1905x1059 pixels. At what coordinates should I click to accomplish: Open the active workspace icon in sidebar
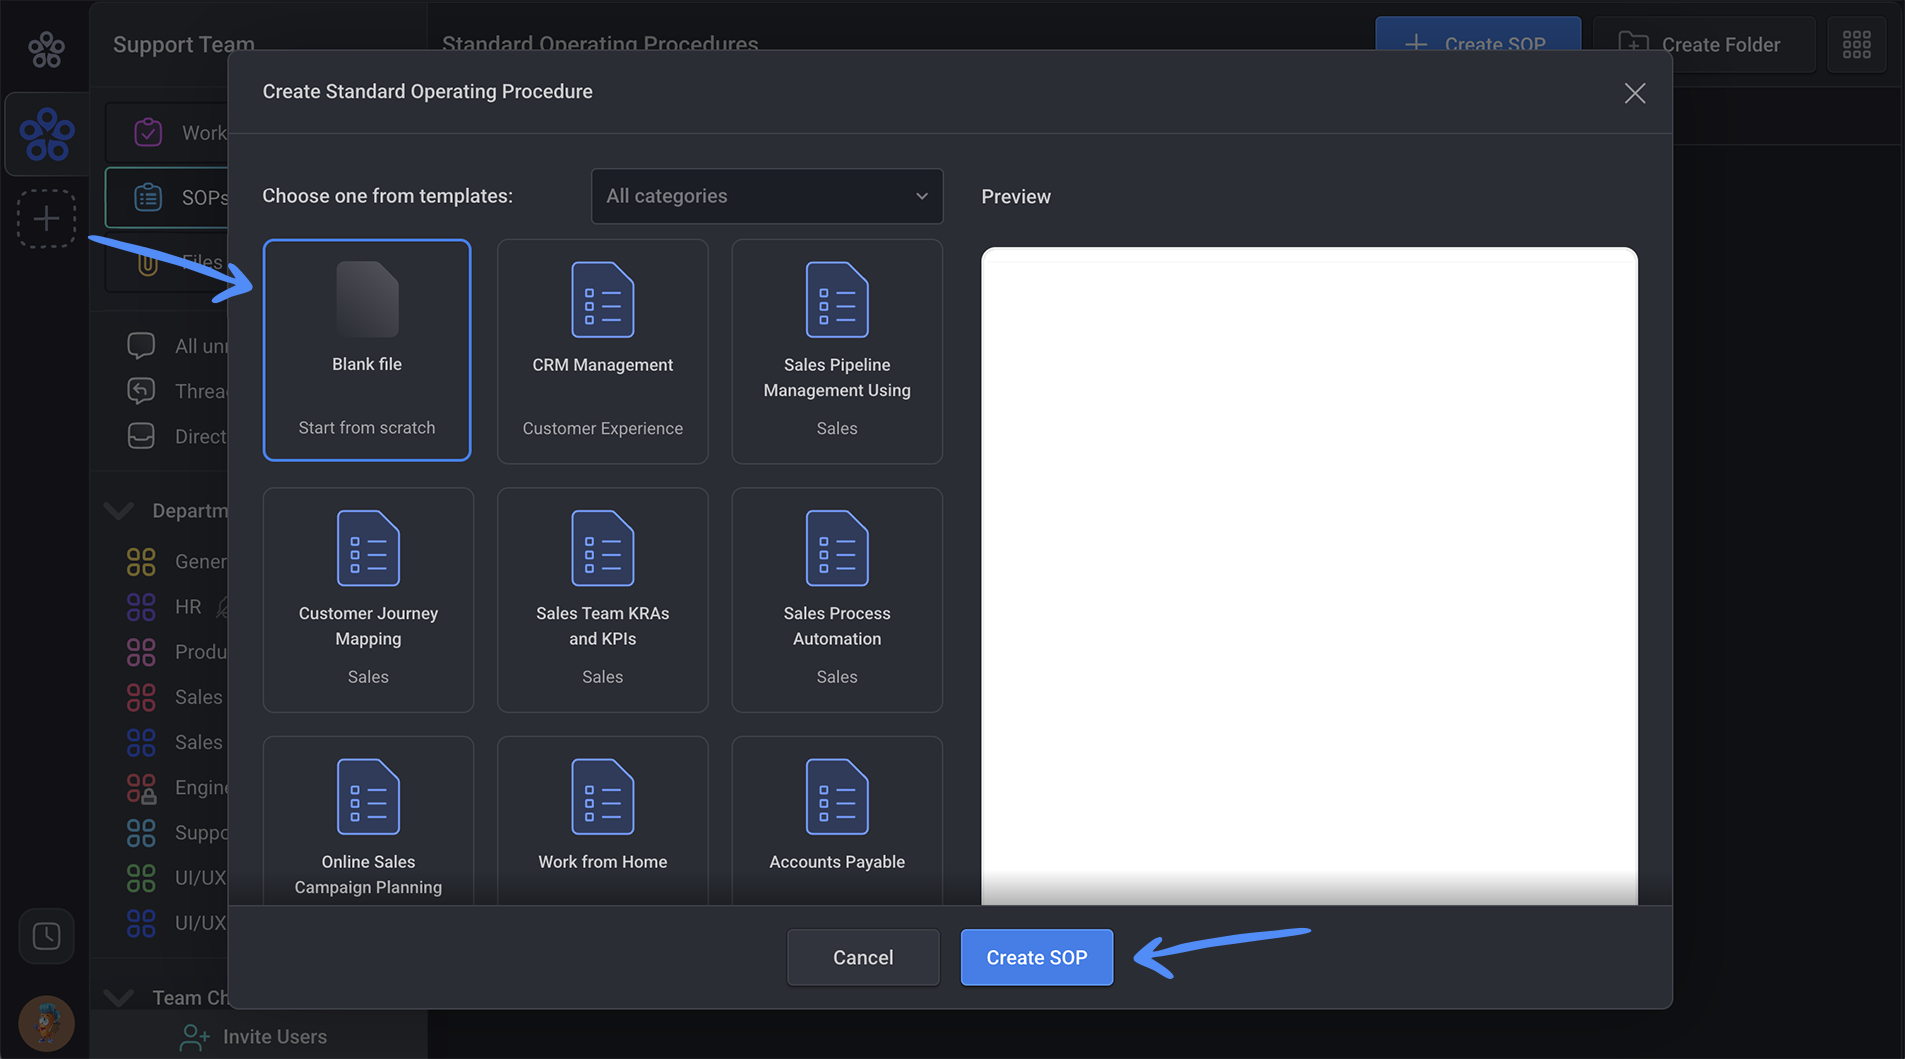(47, 134)
